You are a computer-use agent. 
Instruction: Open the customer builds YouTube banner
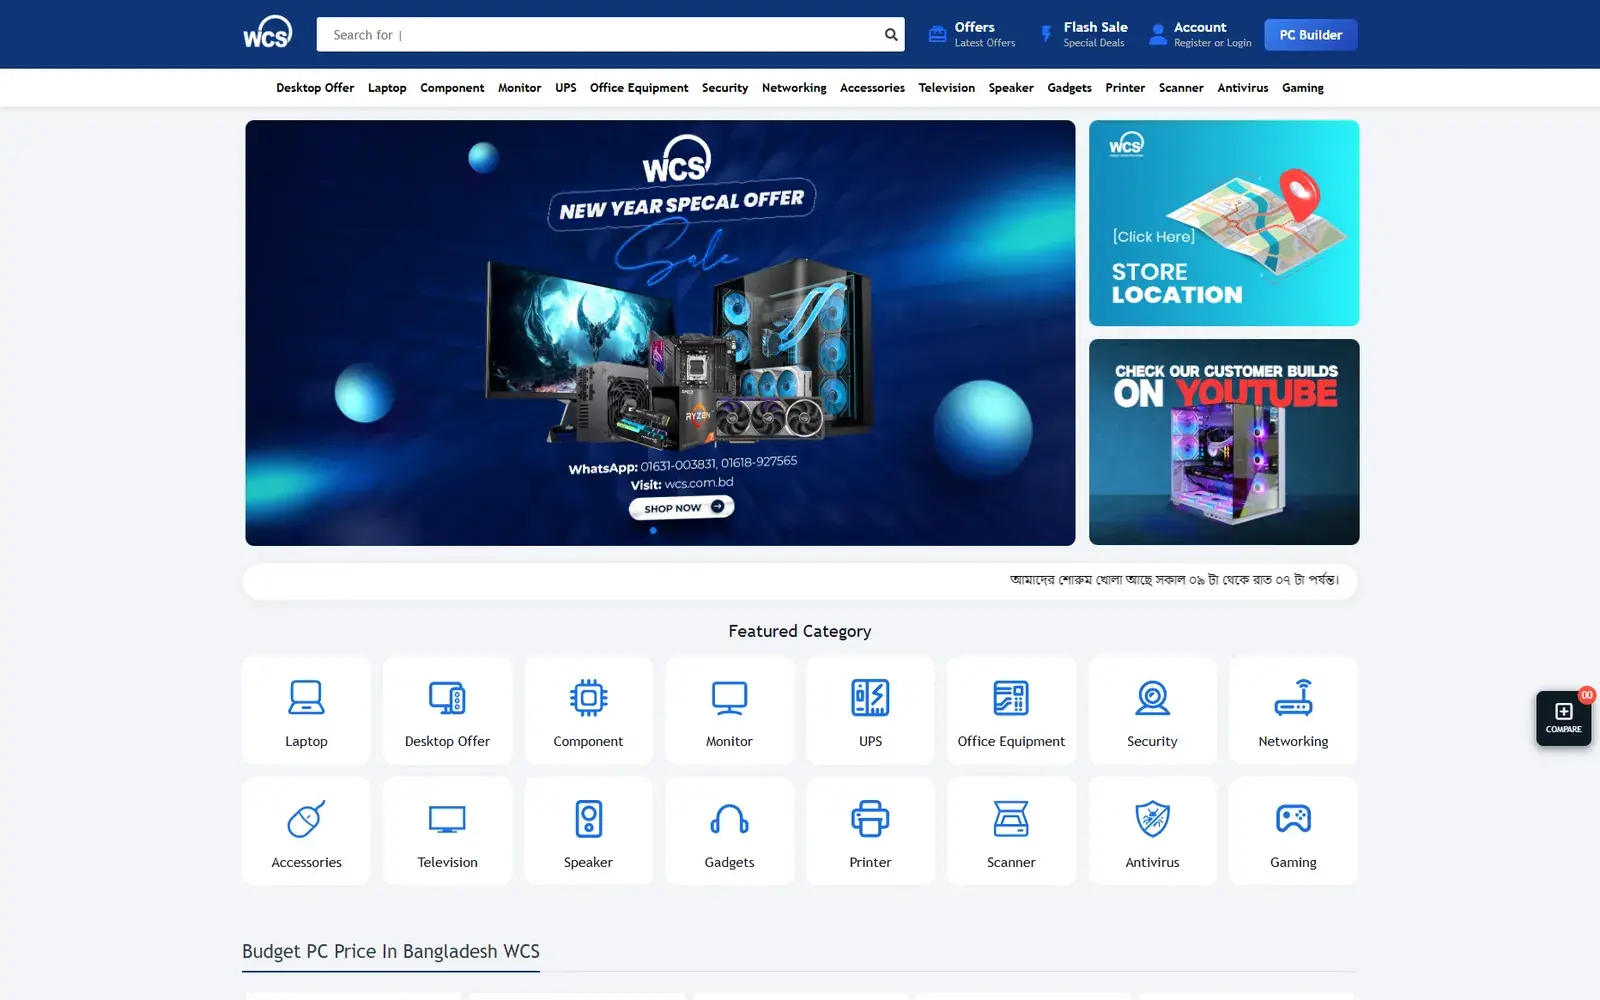1224,442
